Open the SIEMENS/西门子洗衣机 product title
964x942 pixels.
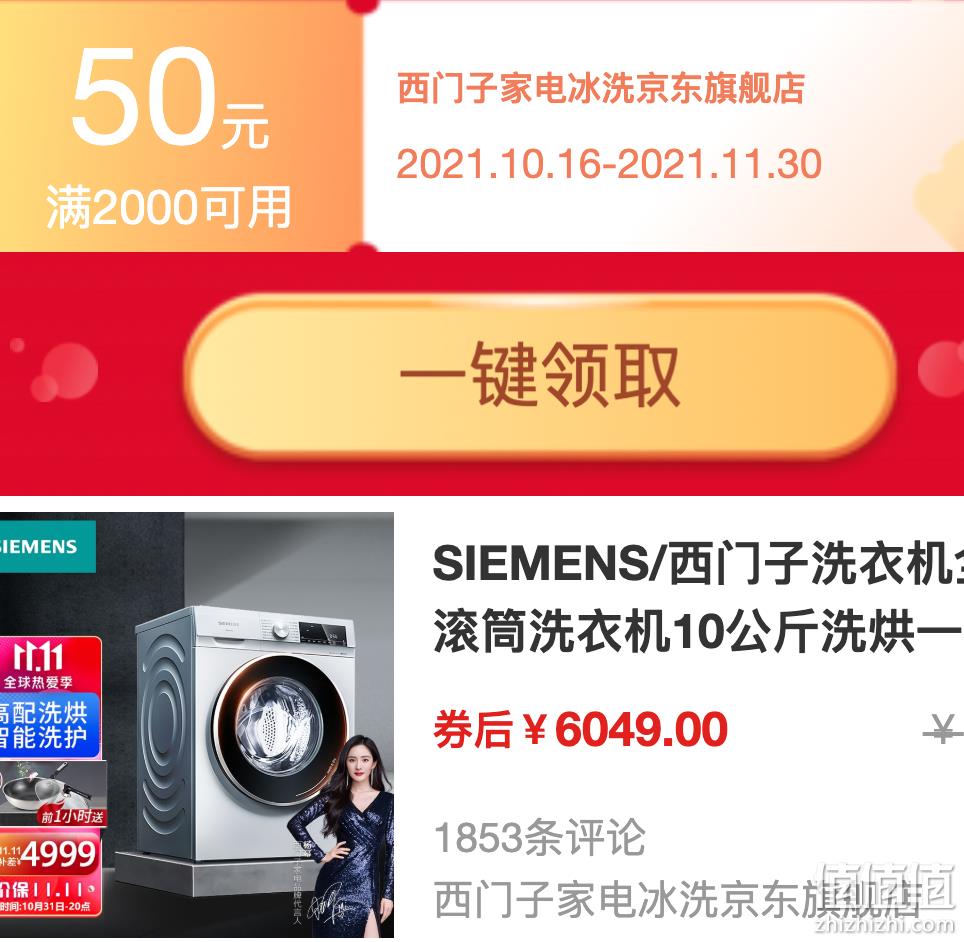pyautogui.click(x=698, y=598)
